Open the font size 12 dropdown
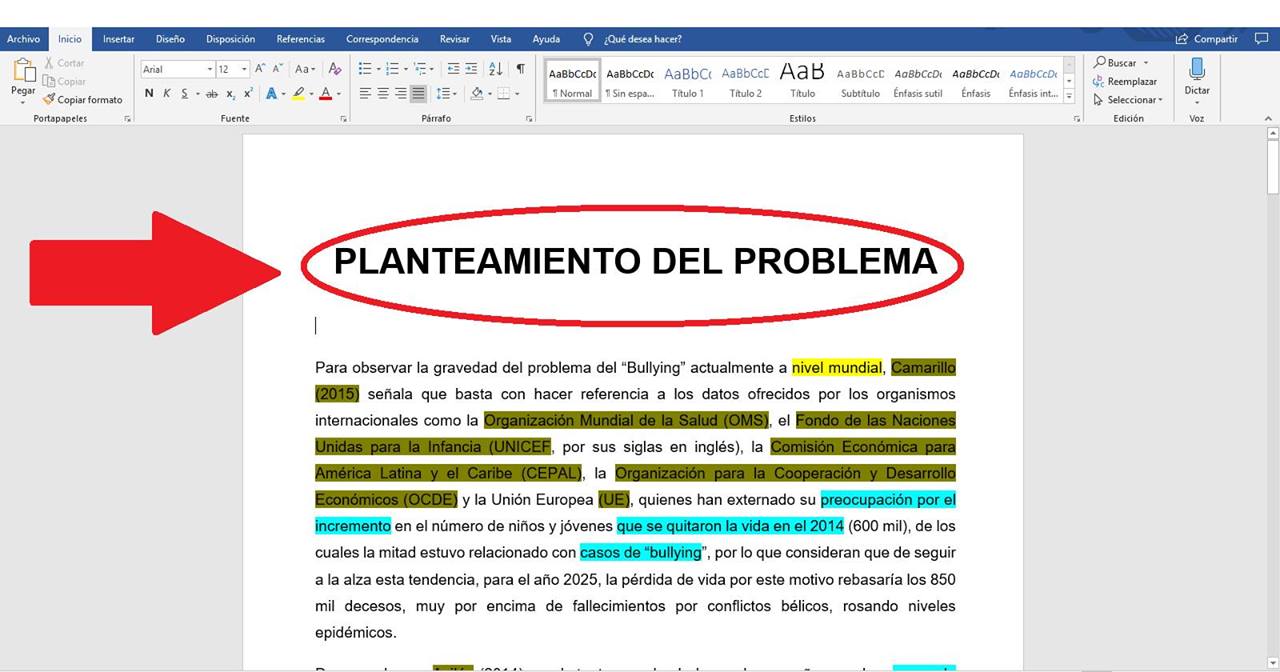The height and width of the screenshot is (672, 1280). (x=244, y=69)
